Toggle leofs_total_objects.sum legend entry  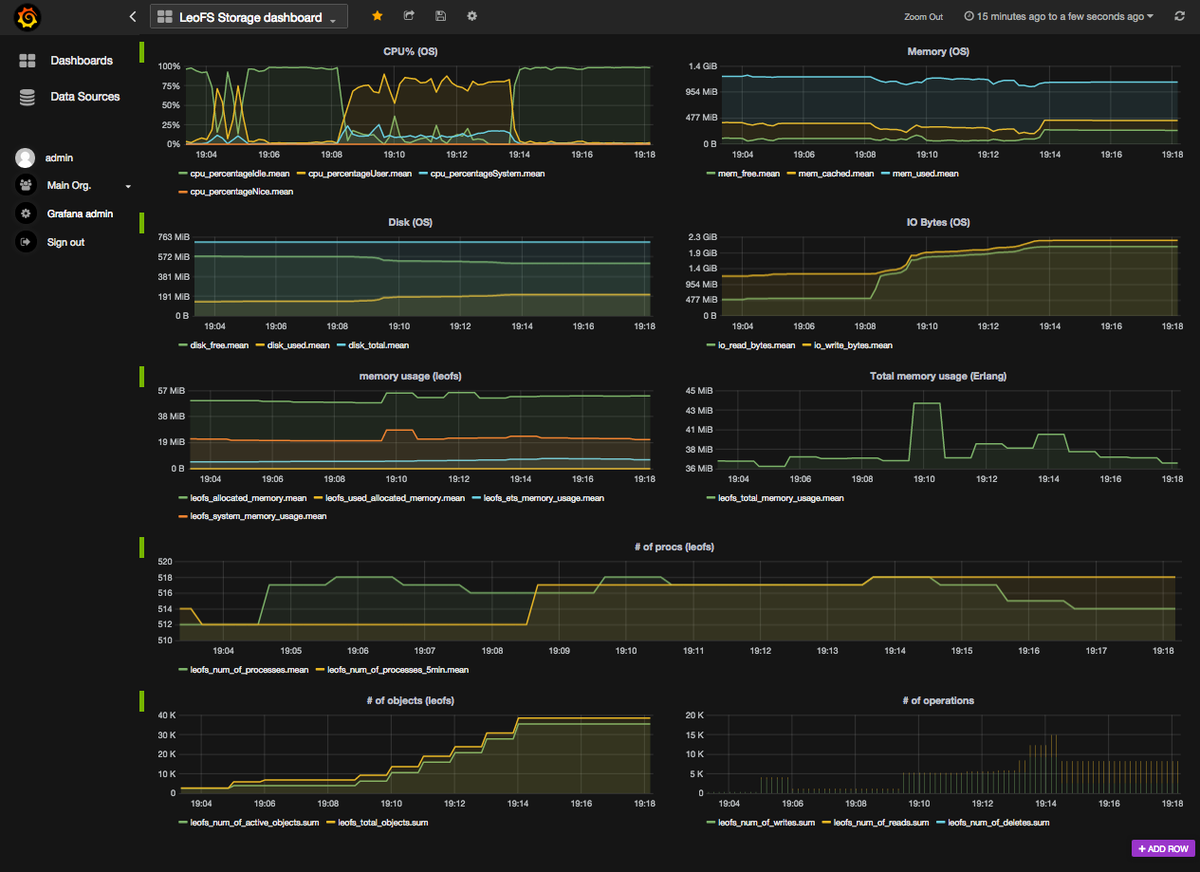(x=379, y=823)
